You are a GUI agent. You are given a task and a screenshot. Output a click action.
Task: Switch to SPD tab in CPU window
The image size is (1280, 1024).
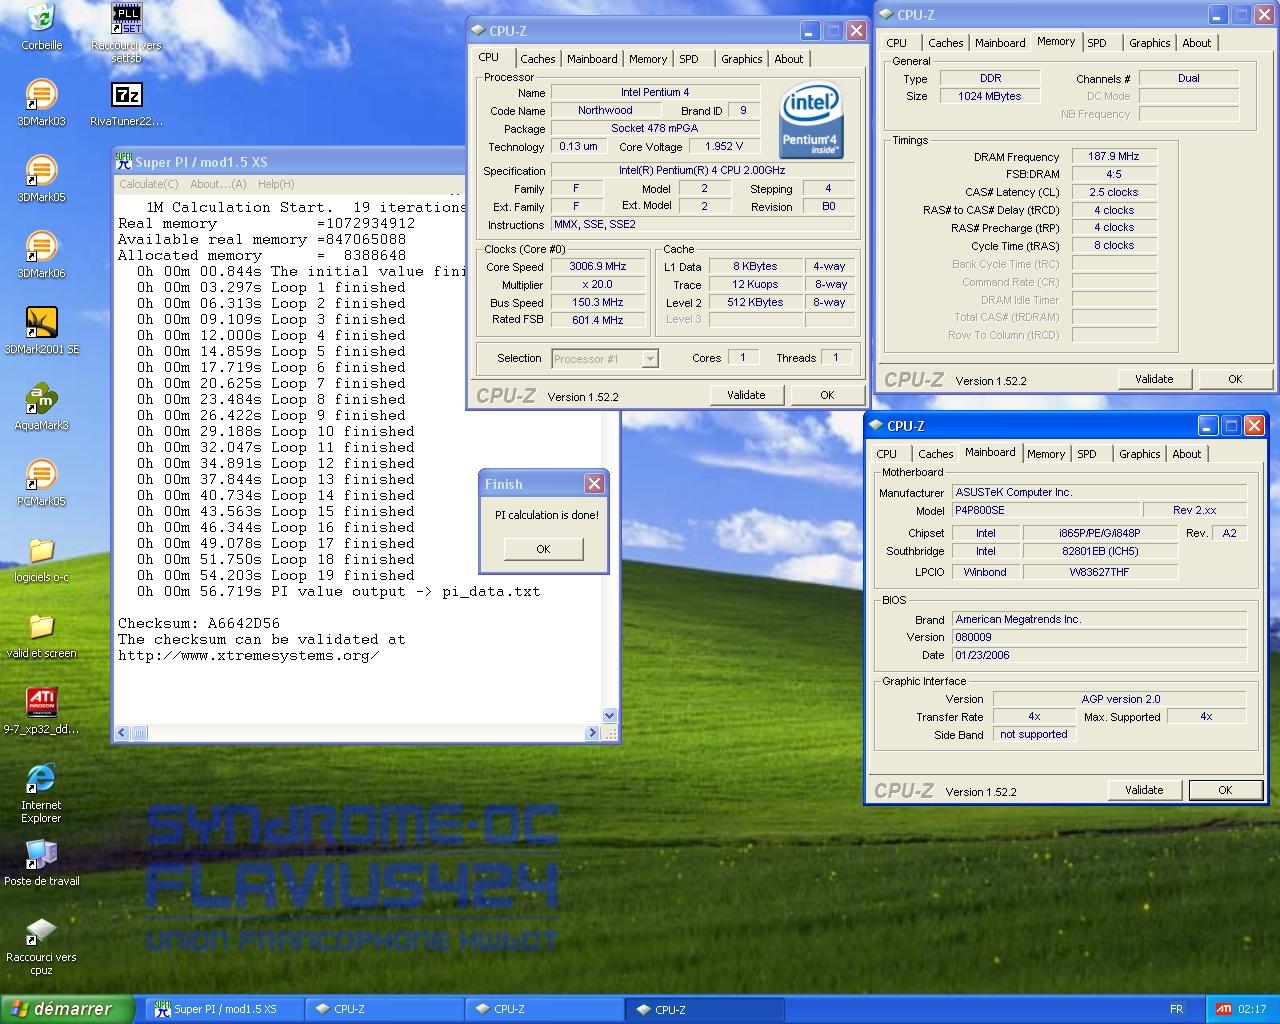tap(689, 59)
